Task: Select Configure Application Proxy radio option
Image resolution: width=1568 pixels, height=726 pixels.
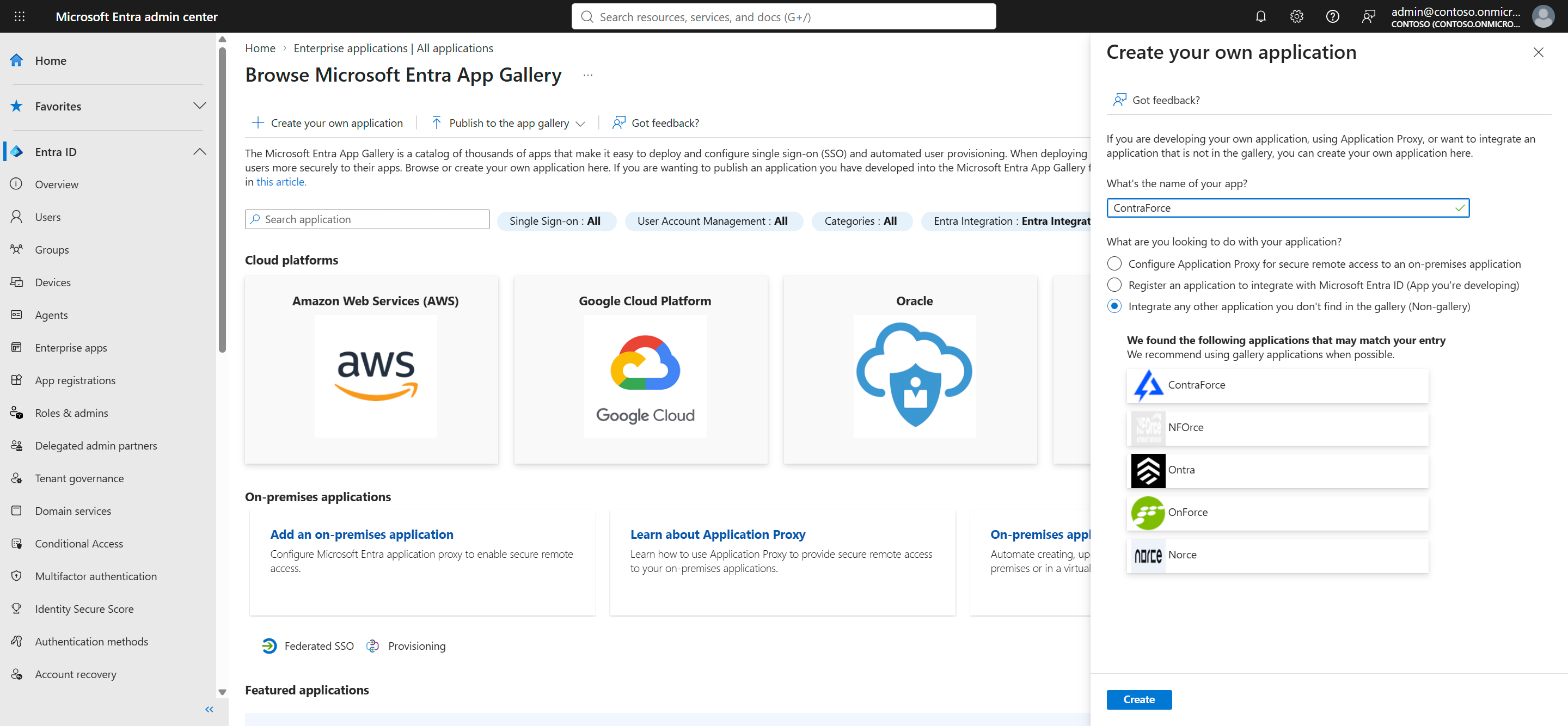Action: point(1115,264)
